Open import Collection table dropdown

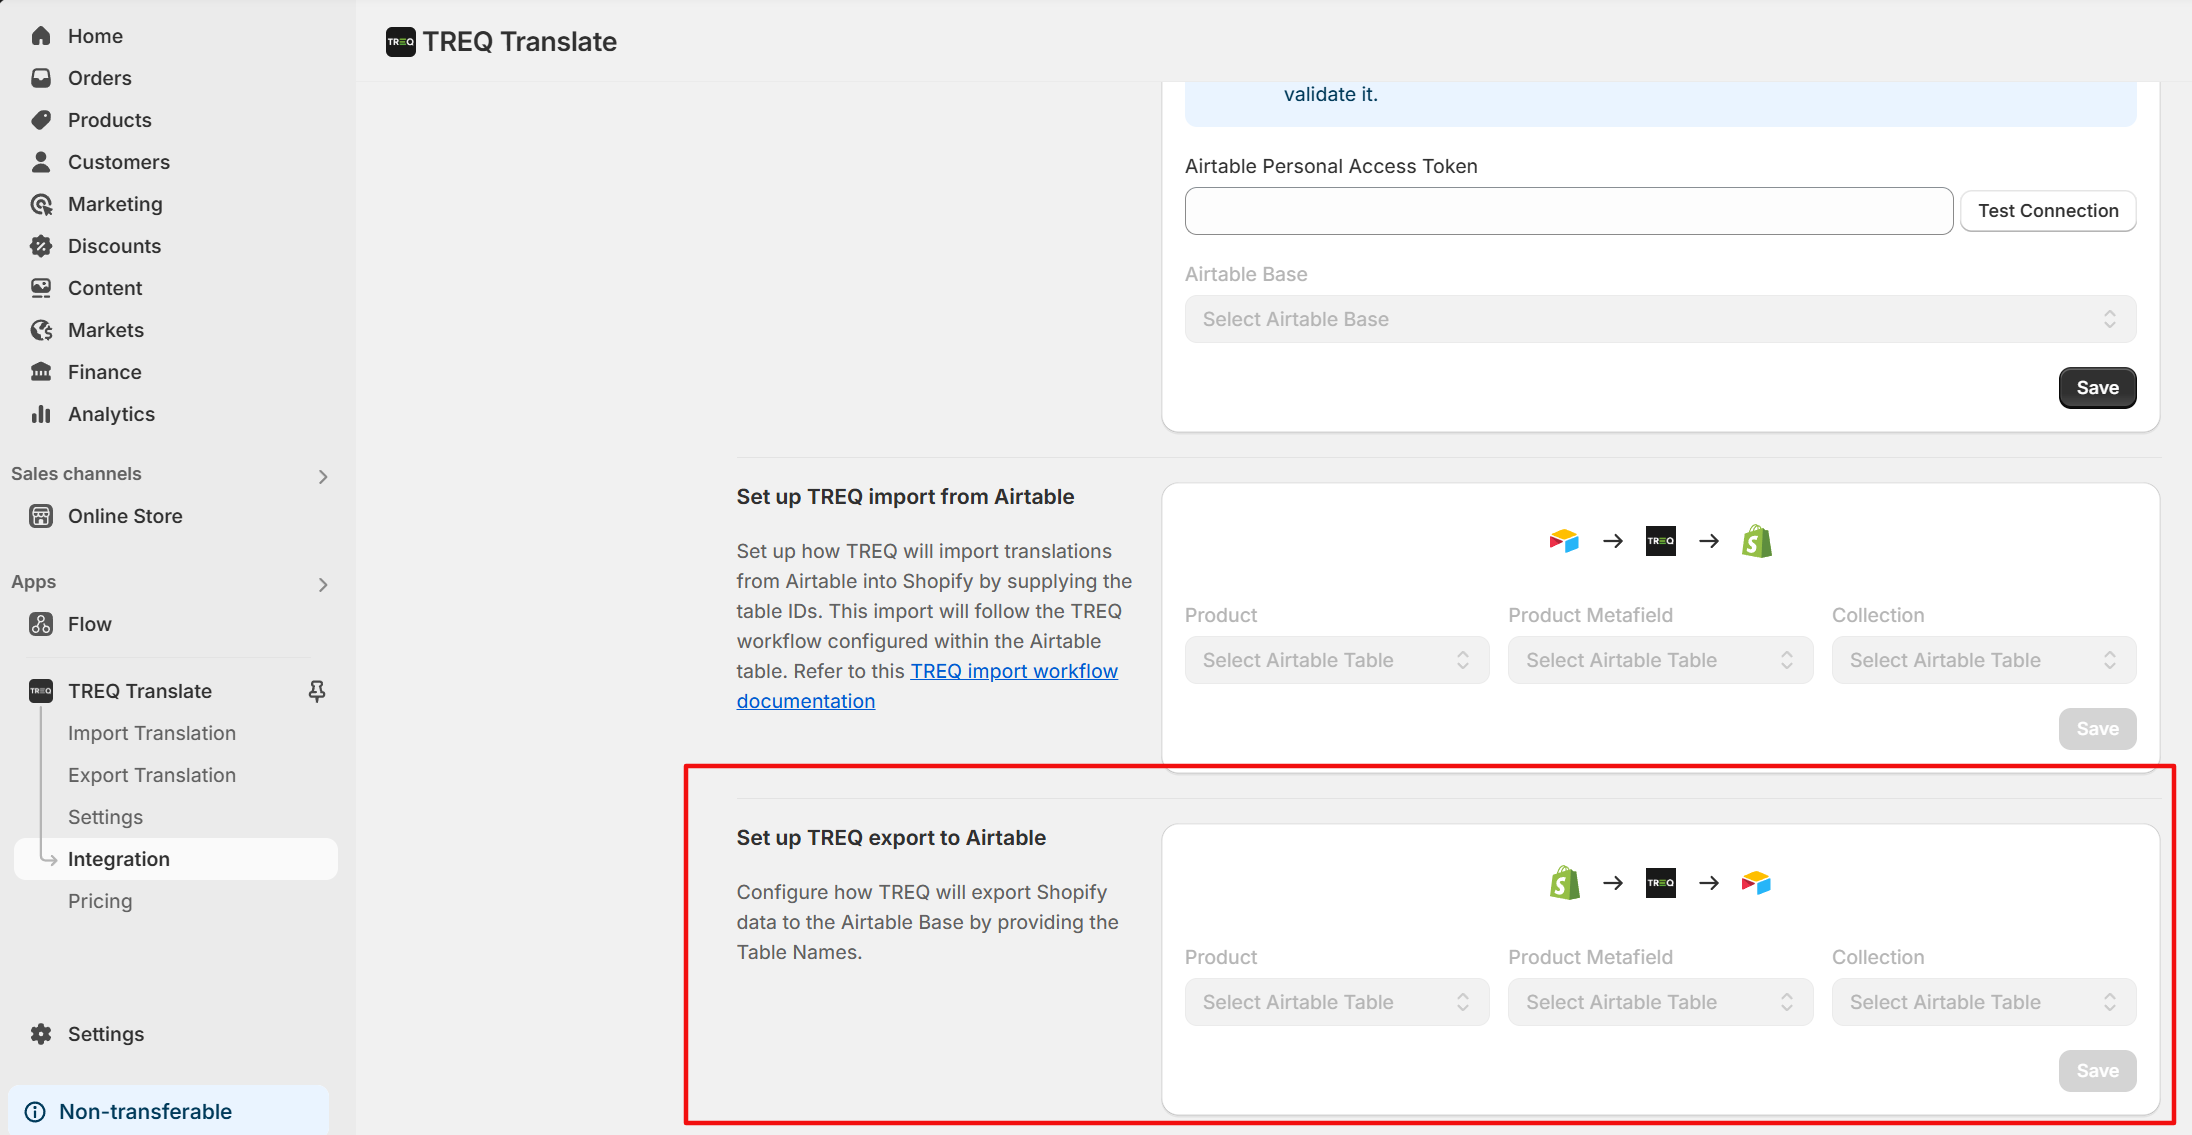[1984, 660]
